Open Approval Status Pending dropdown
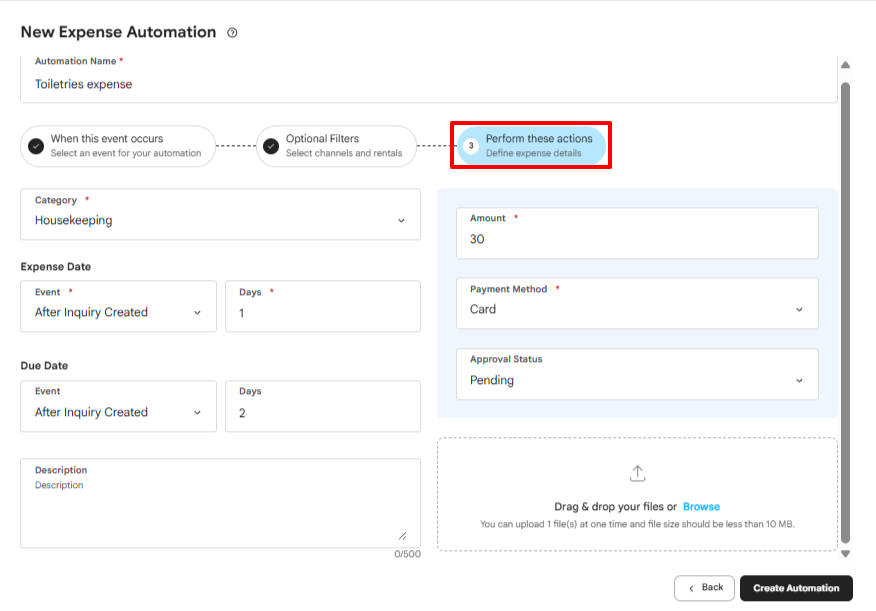This screenshot has height=611, width=876. coord(637,374)
